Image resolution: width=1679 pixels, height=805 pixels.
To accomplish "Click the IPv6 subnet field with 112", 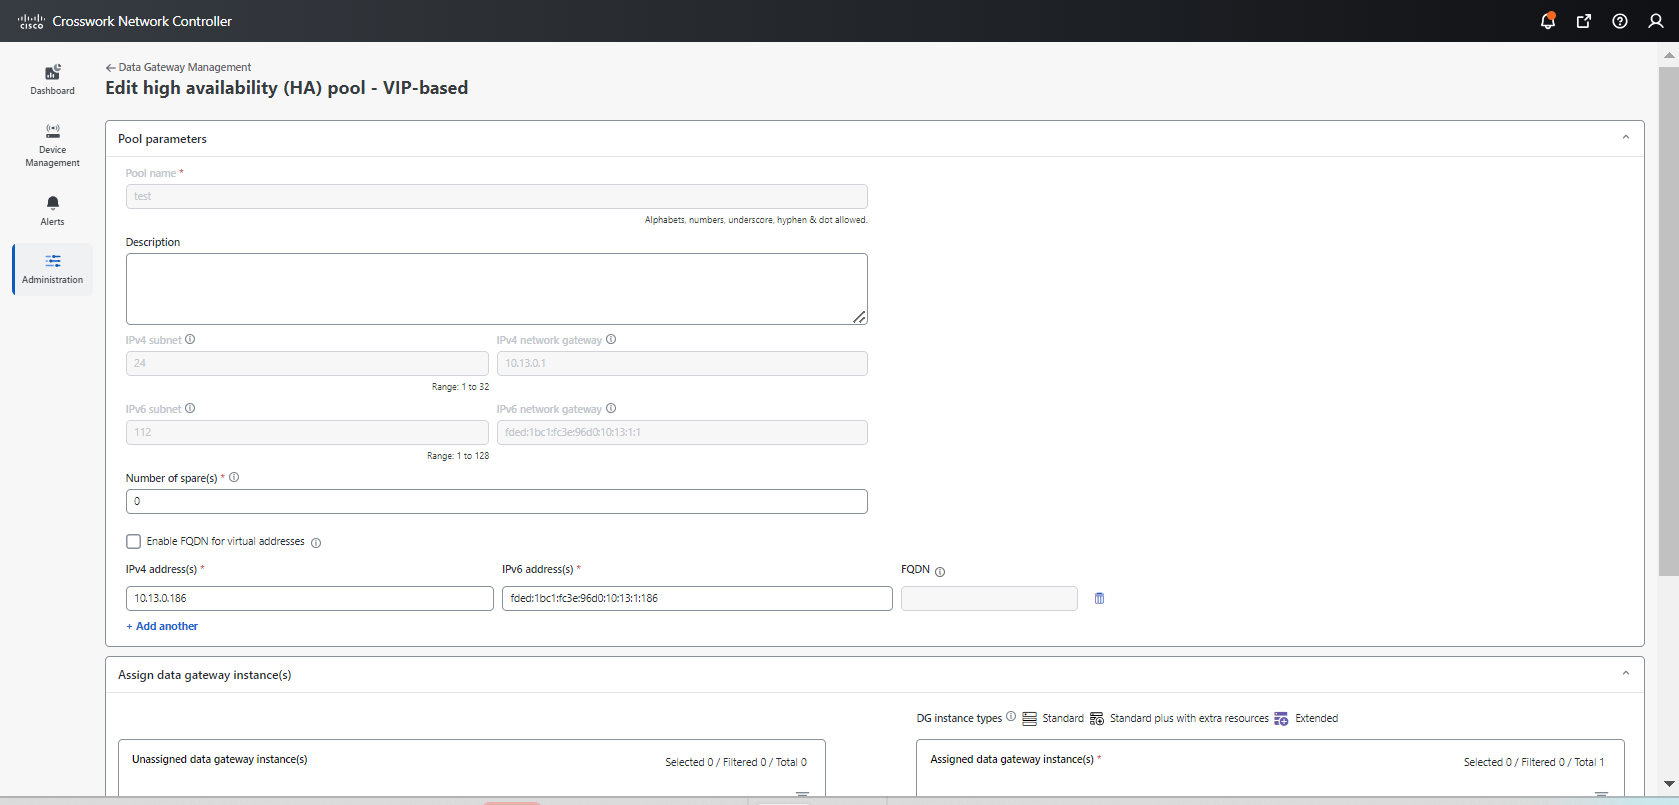I will 307,432.
